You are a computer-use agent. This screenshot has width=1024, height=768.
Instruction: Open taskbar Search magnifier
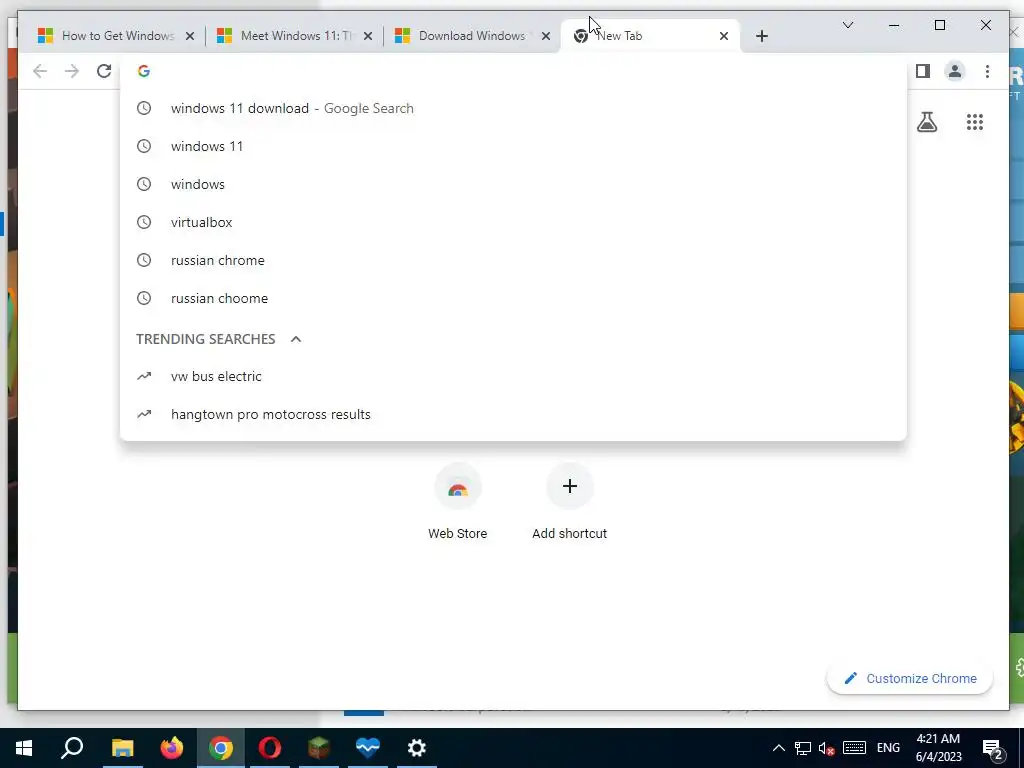(x=72, y=748)
